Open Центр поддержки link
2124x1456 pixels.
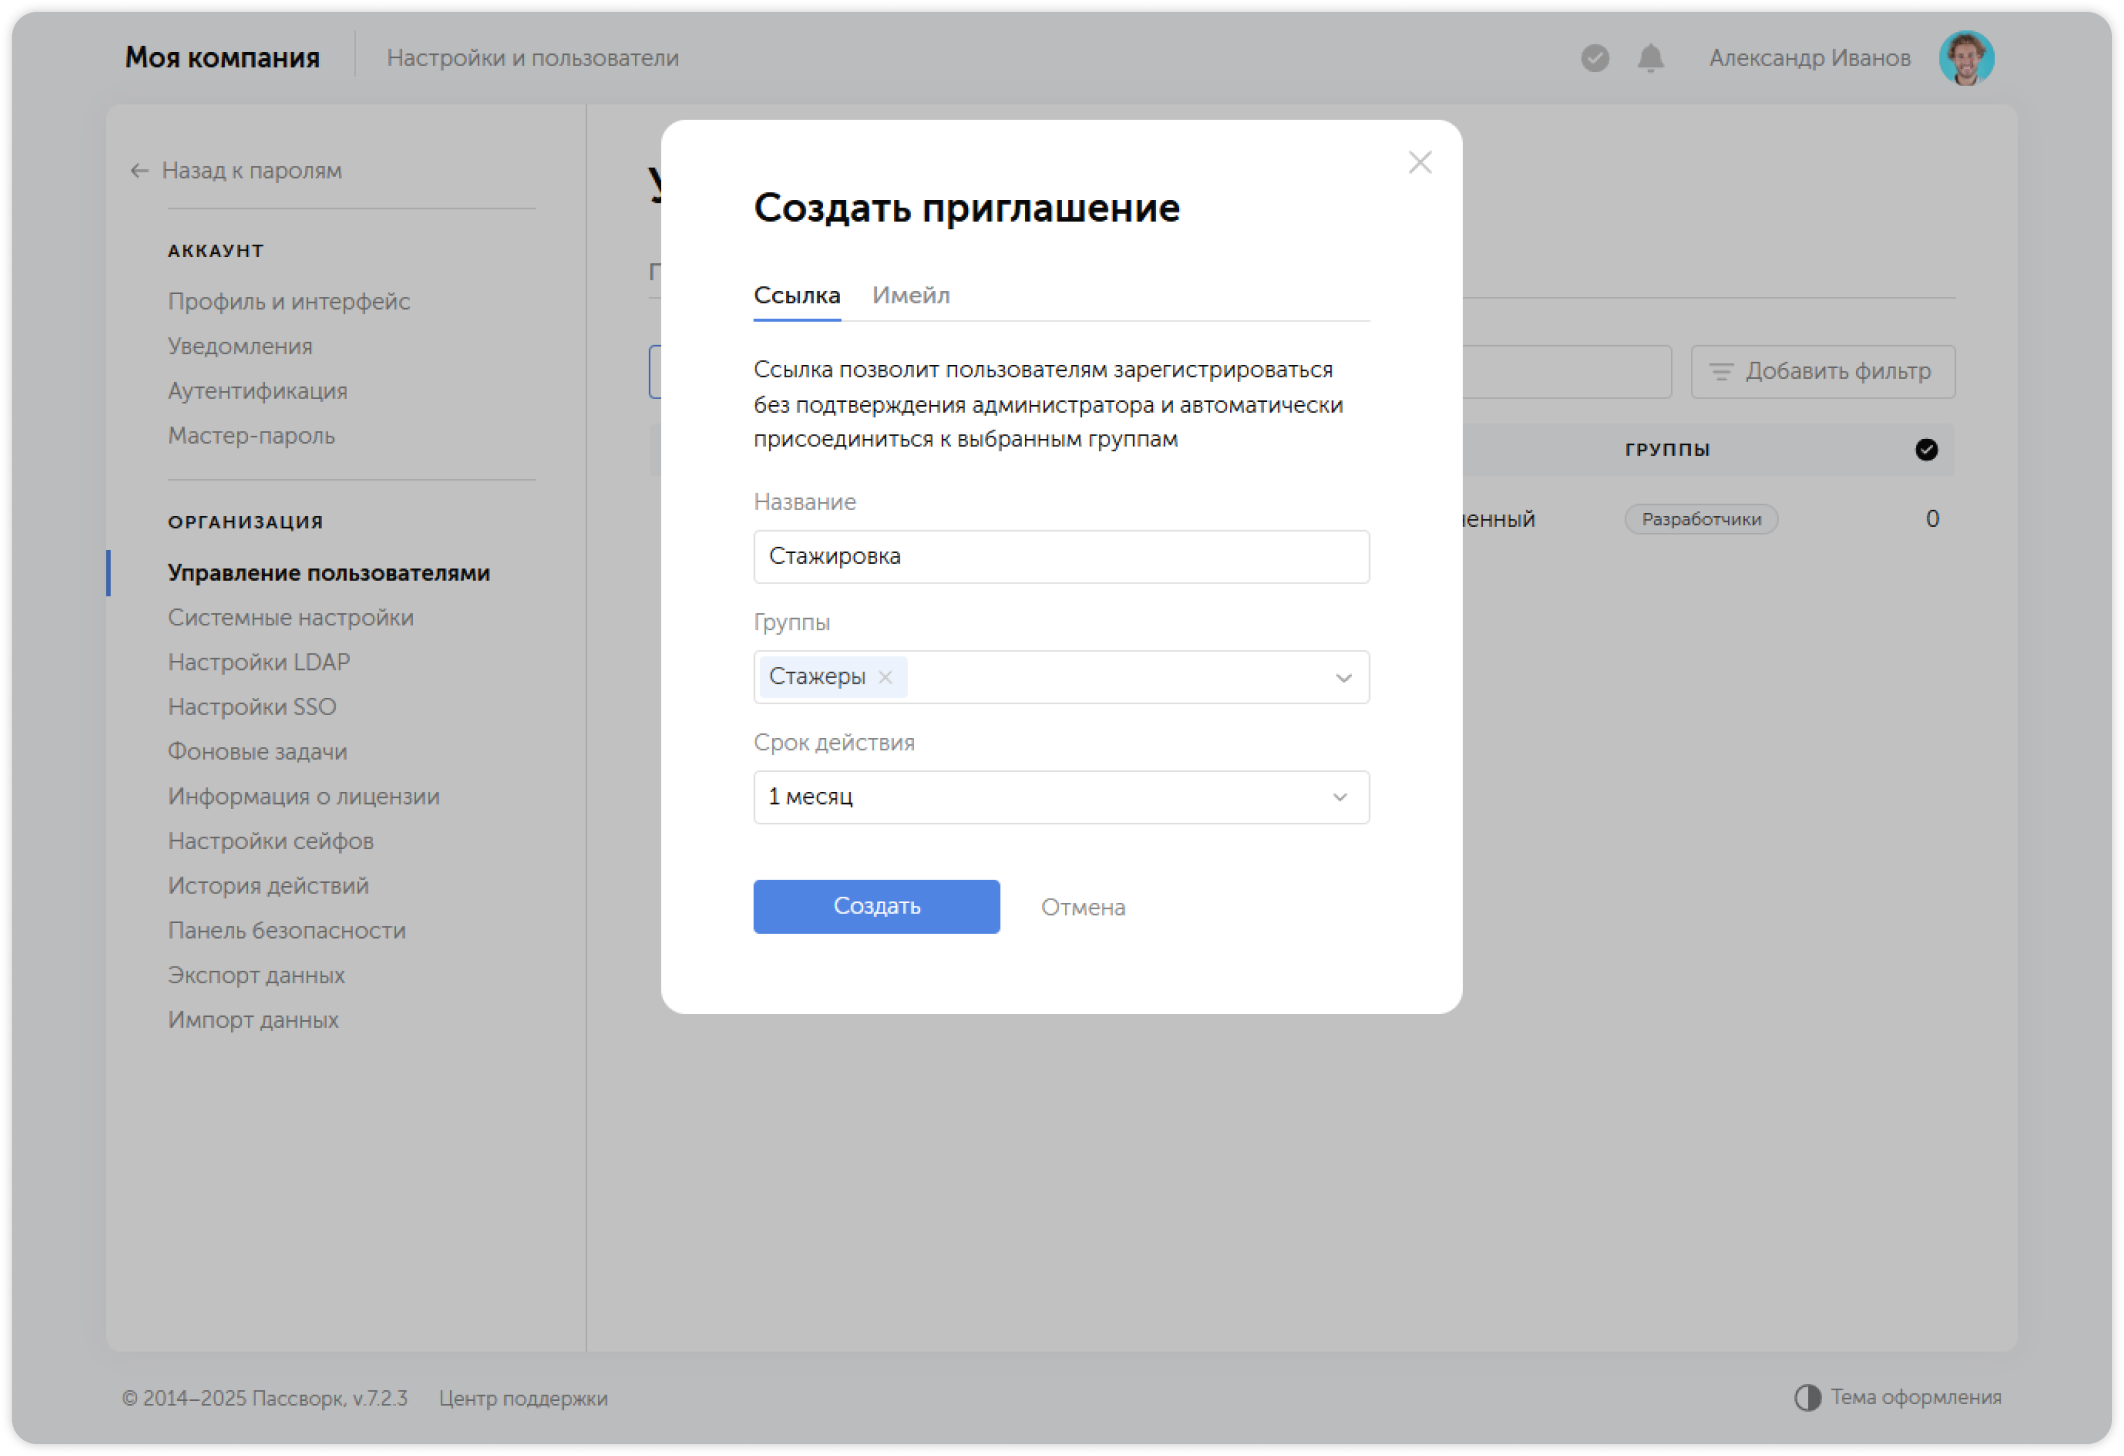[522, 1398]
